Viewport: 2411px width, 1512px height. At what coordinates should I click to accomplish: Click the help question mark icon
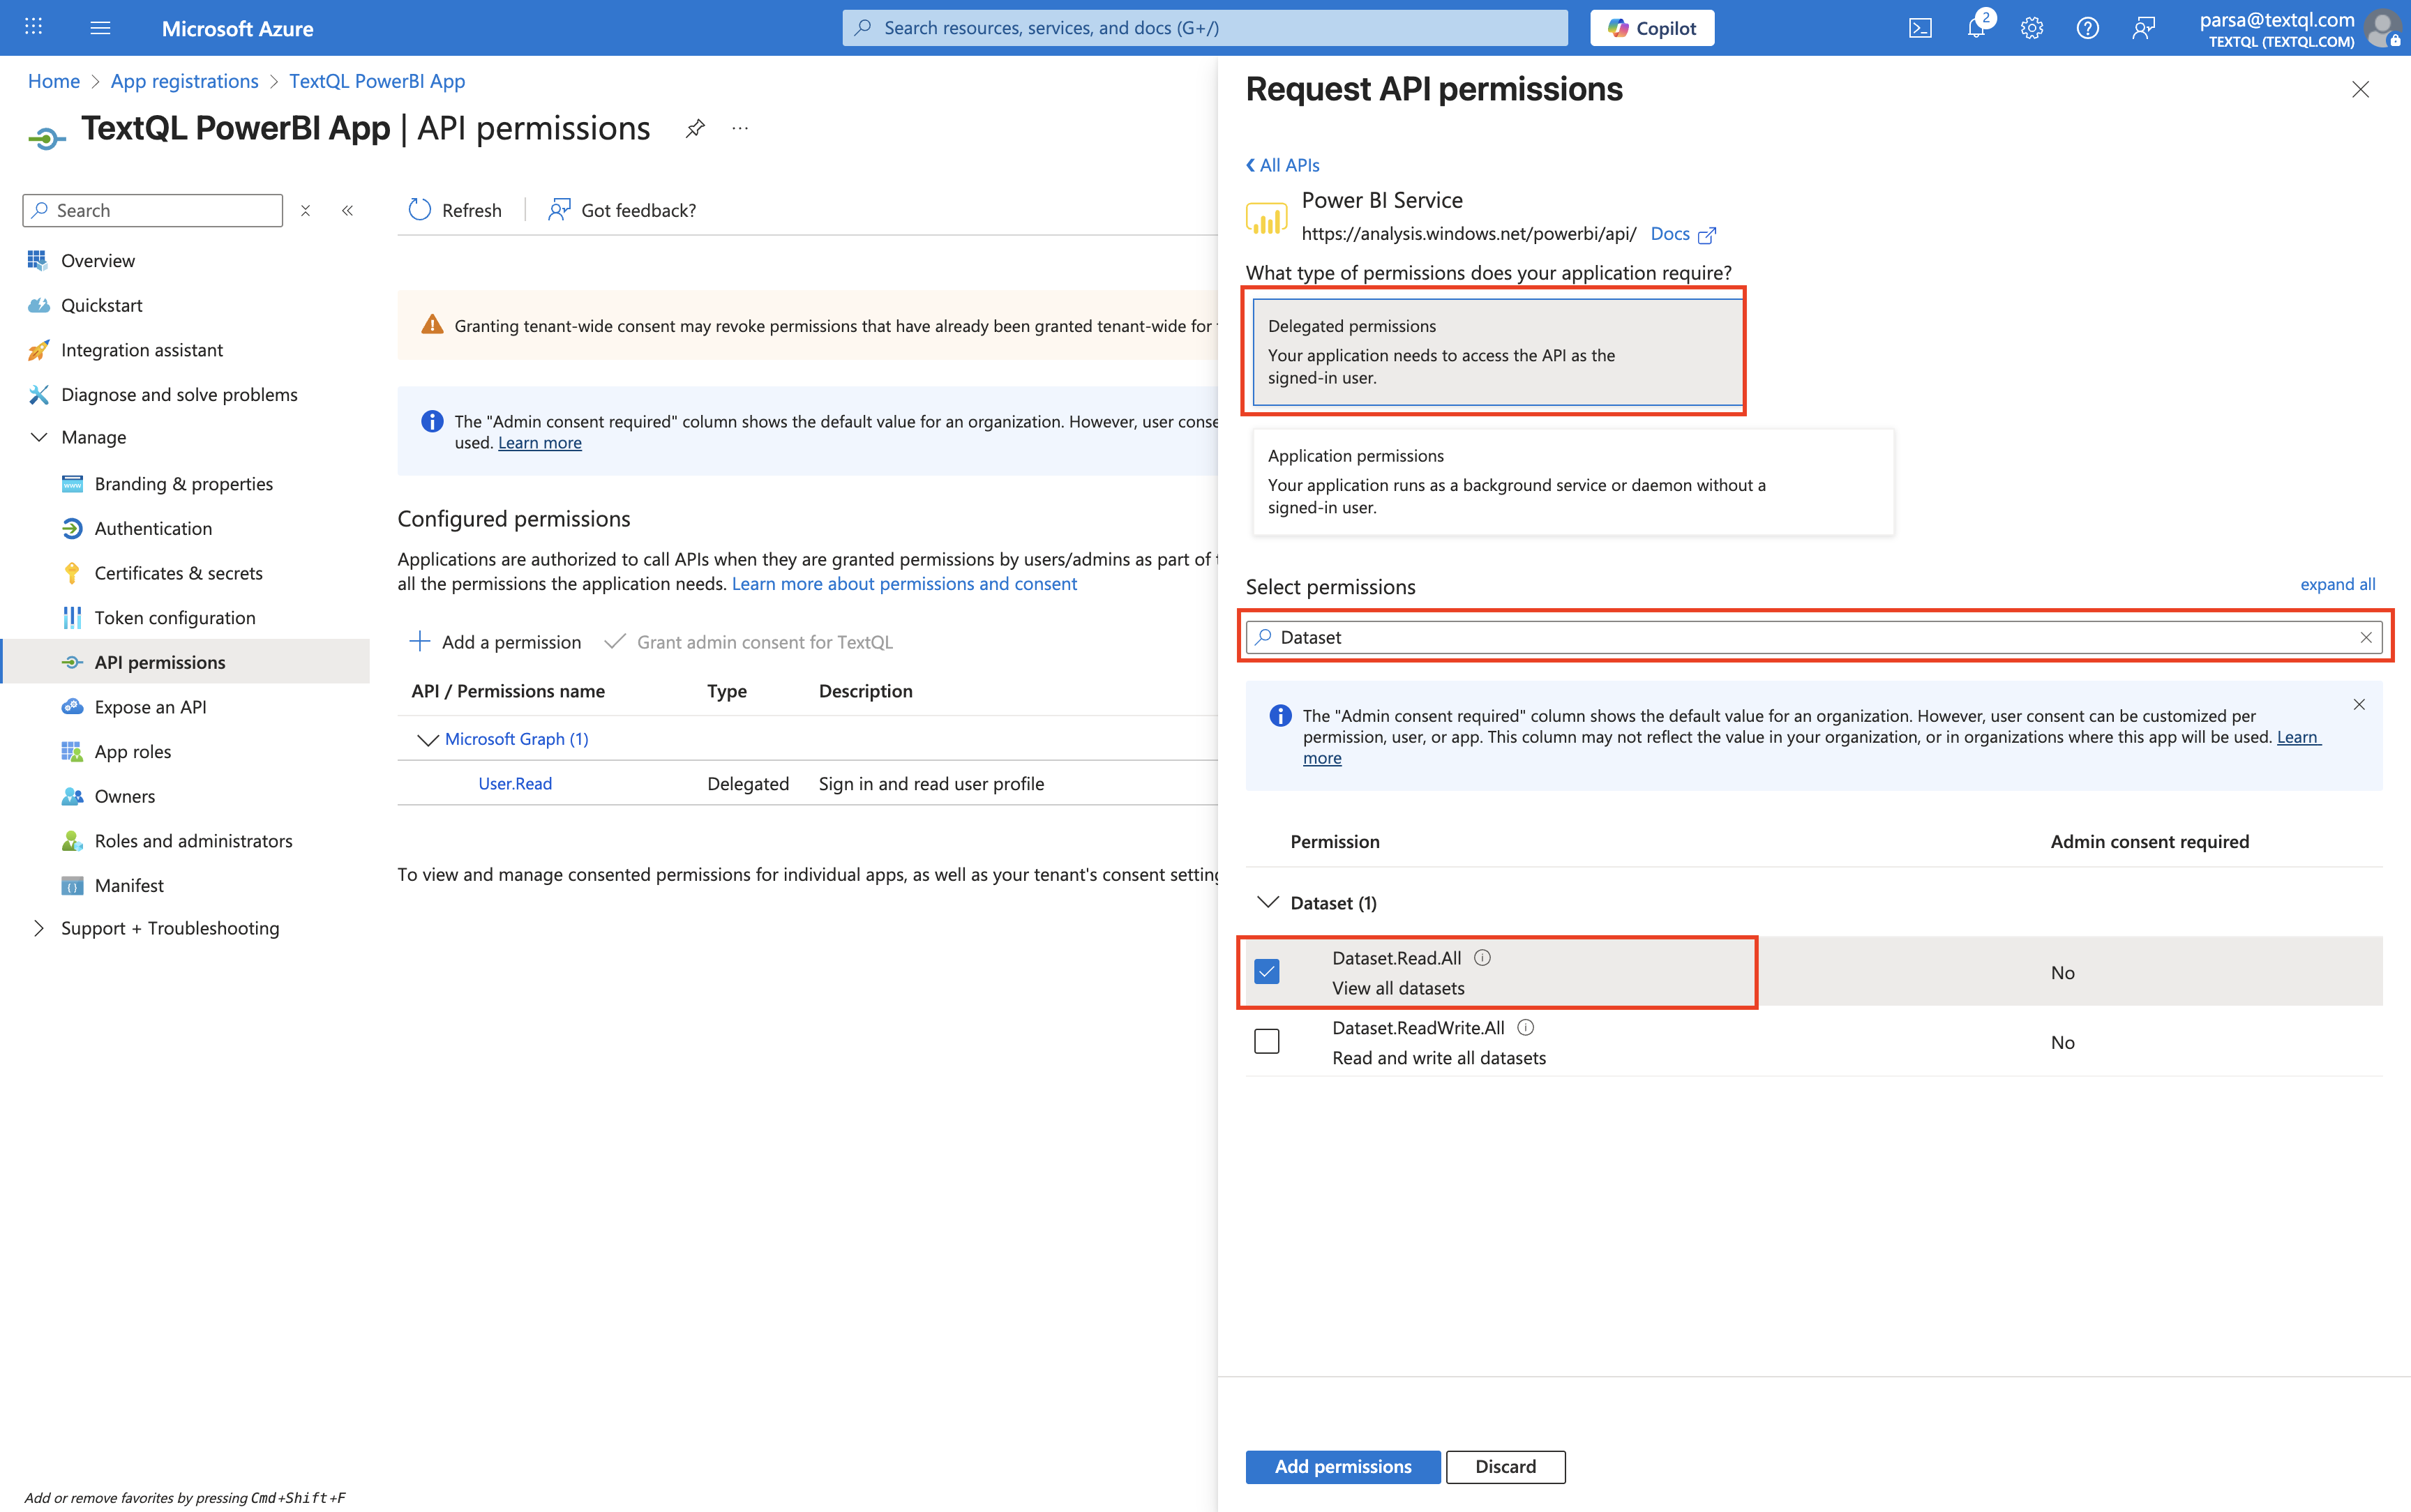[x=2087, y=28]
